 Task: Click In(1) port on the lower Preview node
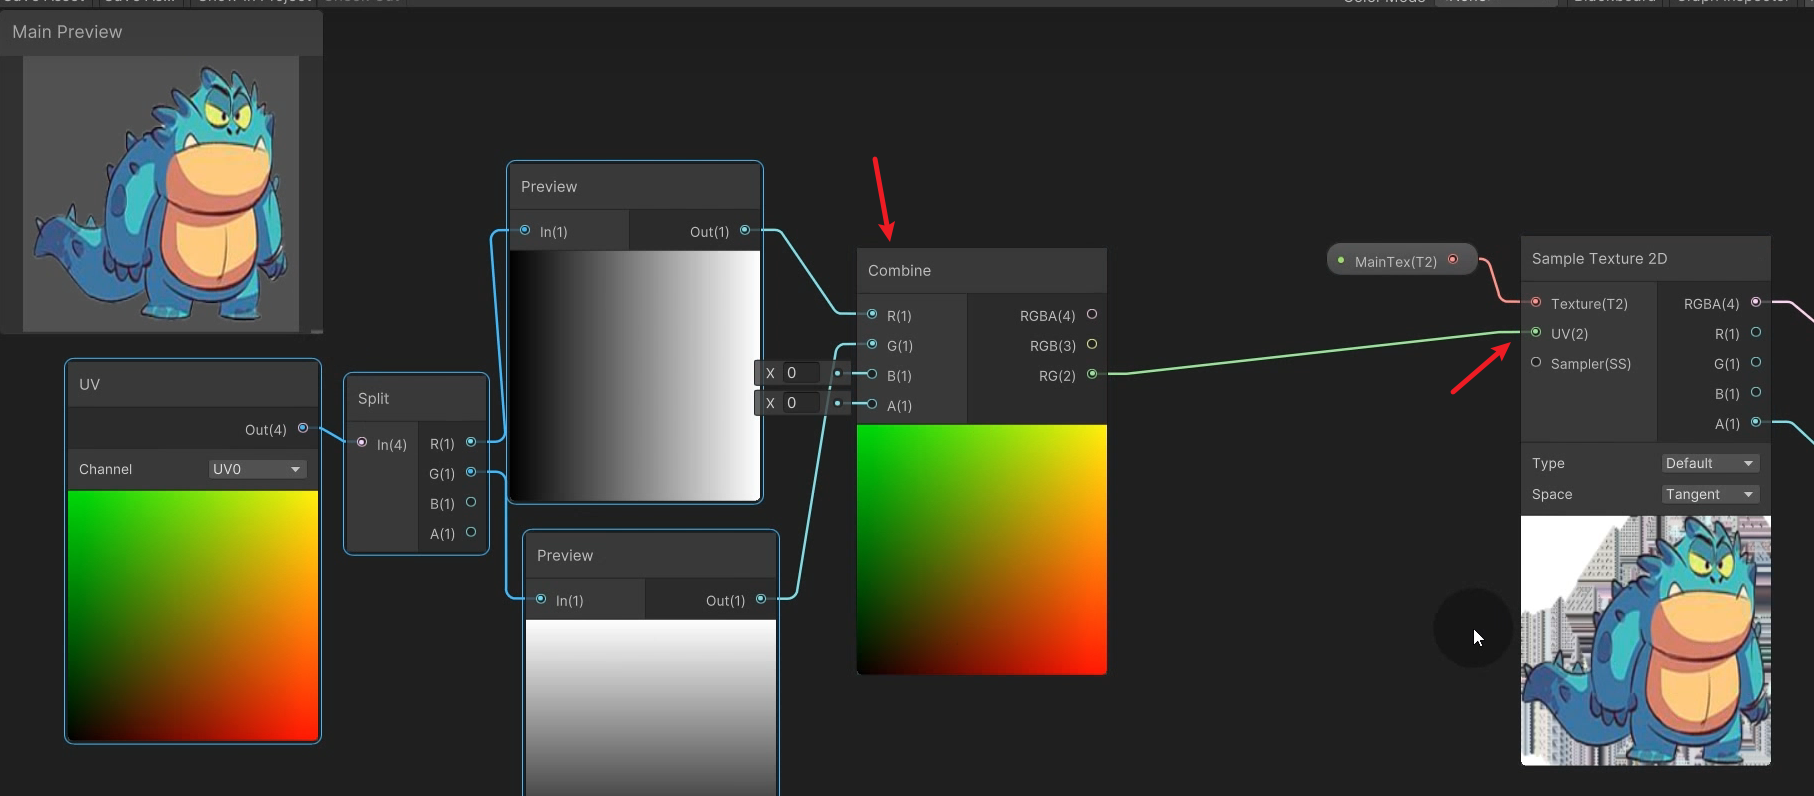tap(541, 599)
